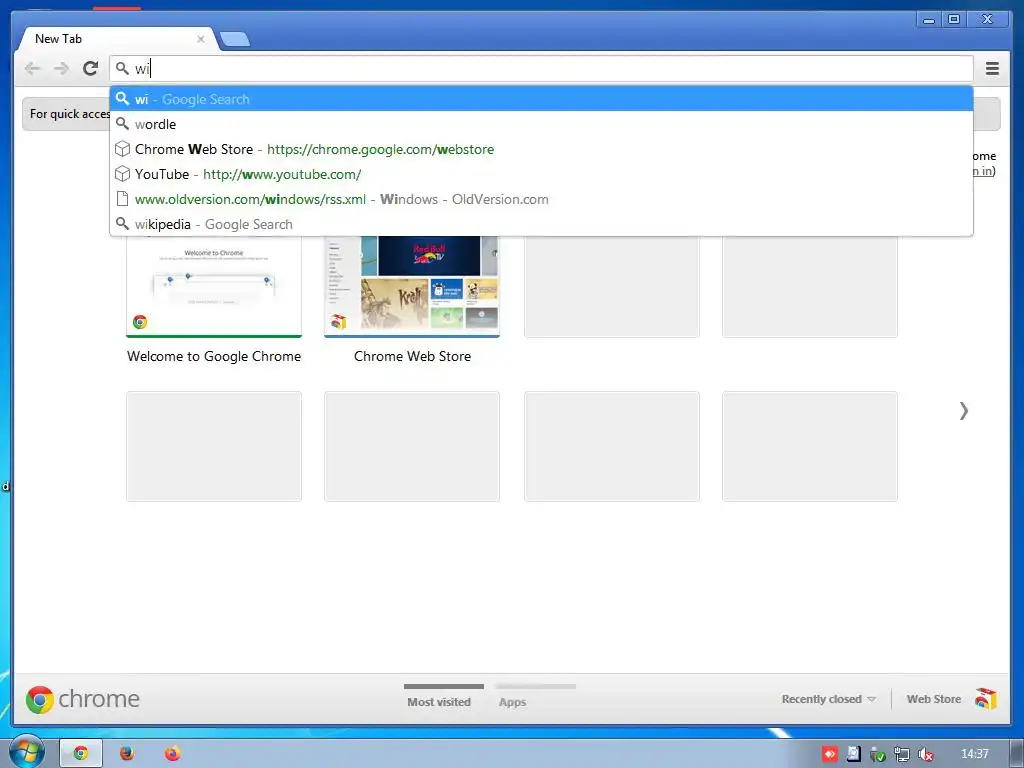Click the 'Welcome to Google Chrome' caption
This screenshot has height=768, width=1024.
point(214,357)
